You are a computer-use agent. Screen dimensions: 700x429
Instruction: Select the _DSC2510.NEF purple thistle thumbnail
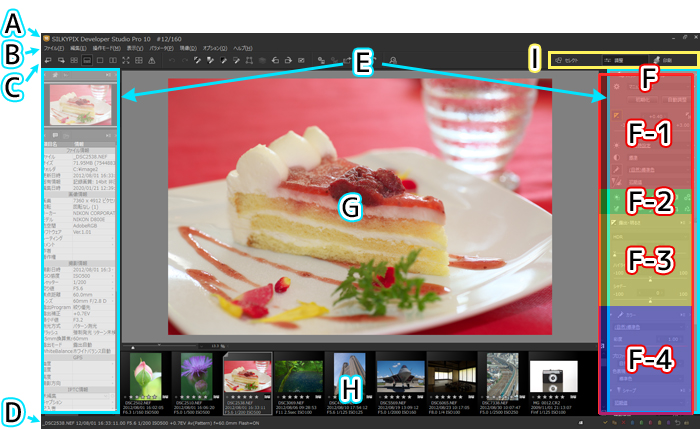(x=196, y=383)
